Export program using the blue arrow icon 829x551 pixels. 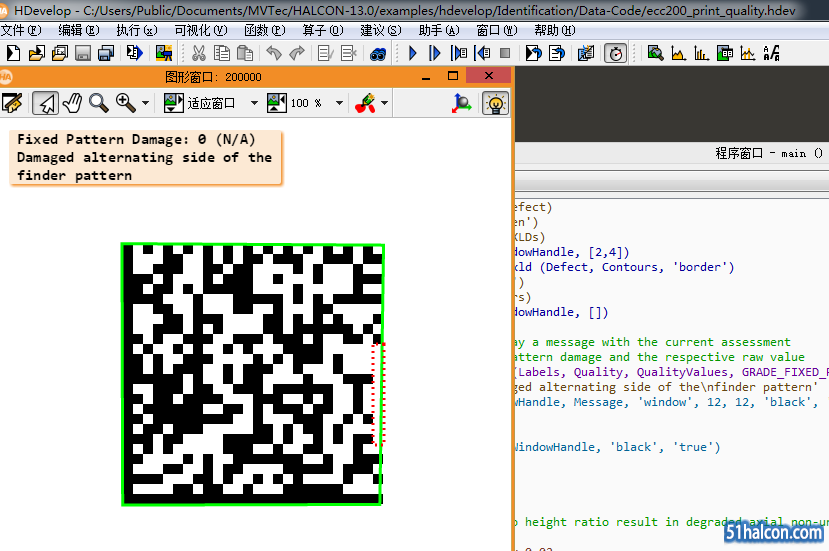pyautogui.click(x=134, y=53)
